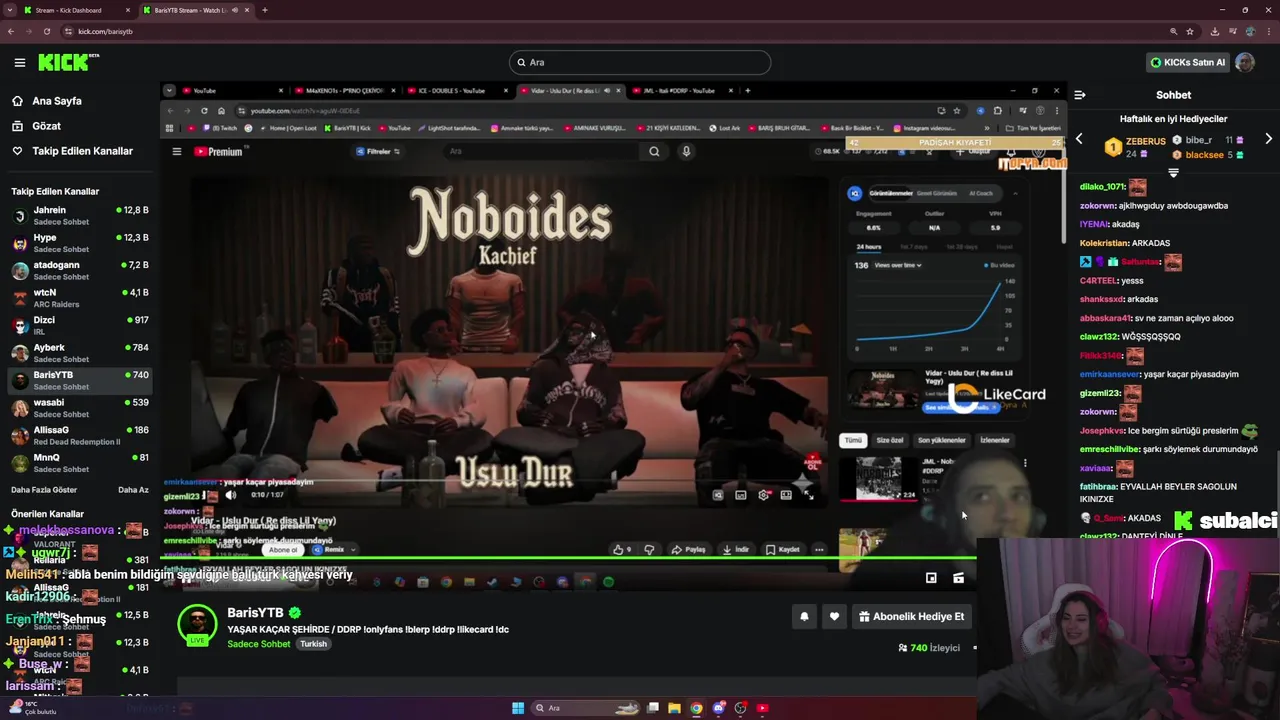The image size is (1280, 720).
Task: Click the Turkish language tag
Action: (313, 644)
